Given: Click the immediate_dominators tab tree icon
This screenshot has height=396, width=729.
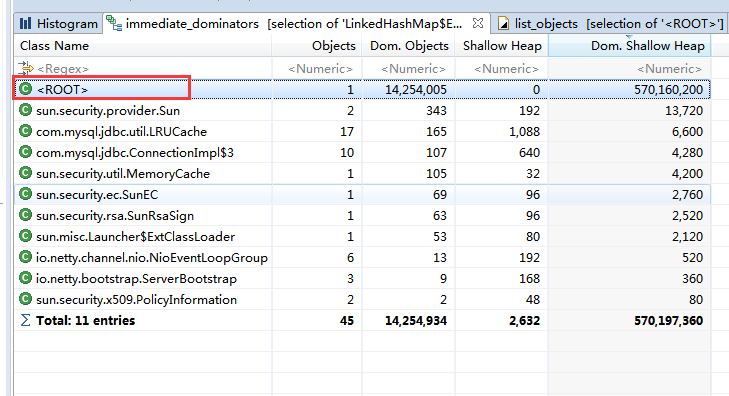Looking at the screenshot, I should tap(113, 22).
